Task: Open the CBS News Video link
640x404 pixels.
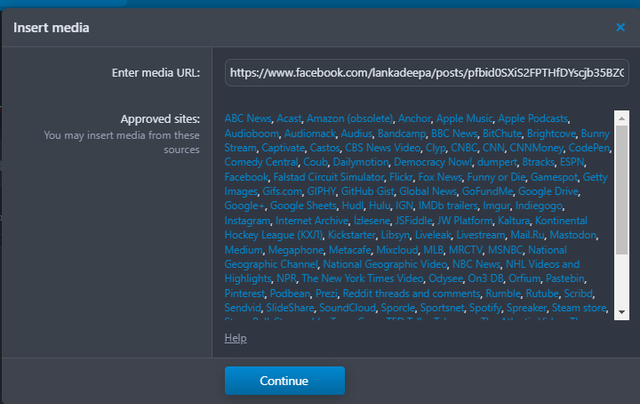Action: (x=382, y=148)
